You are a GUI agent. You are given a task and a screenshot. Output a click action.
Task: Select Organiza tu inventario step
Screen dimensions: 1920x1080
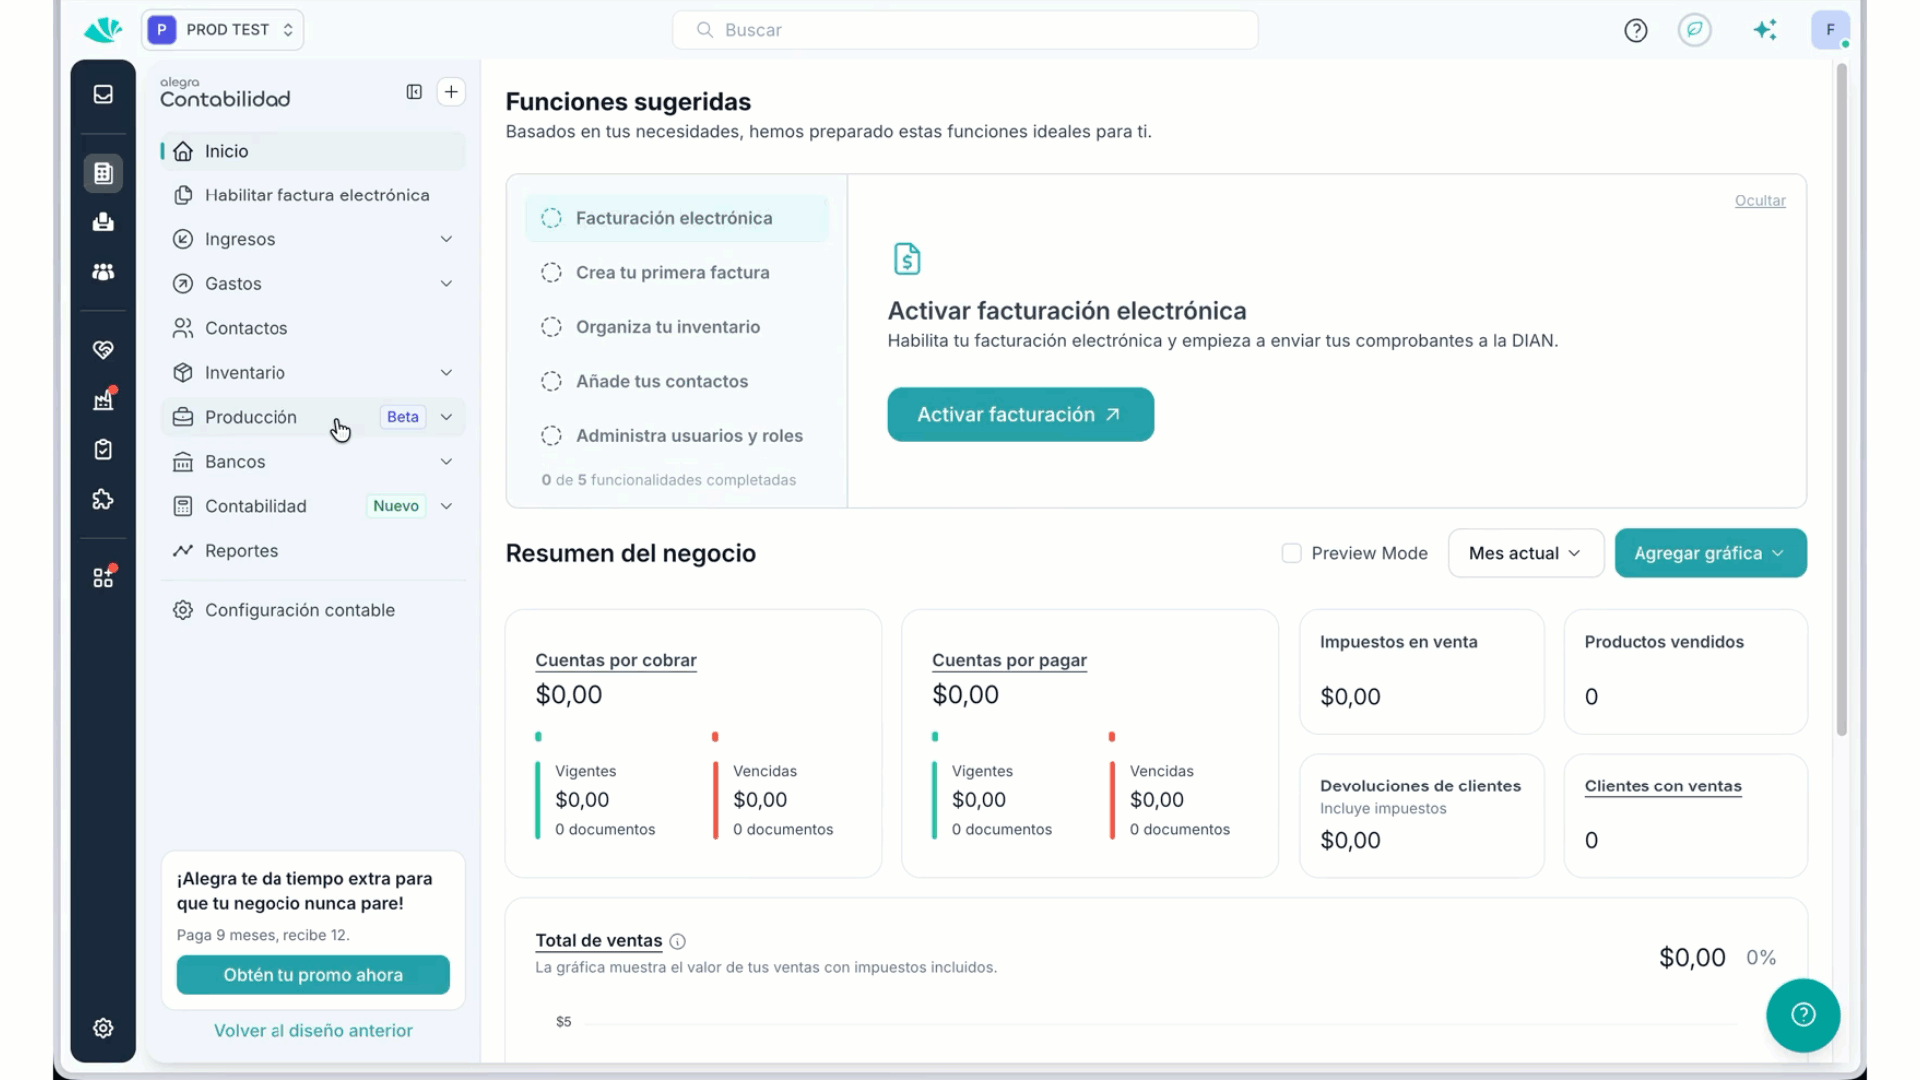pyautogui.click(x=677, y=327)
